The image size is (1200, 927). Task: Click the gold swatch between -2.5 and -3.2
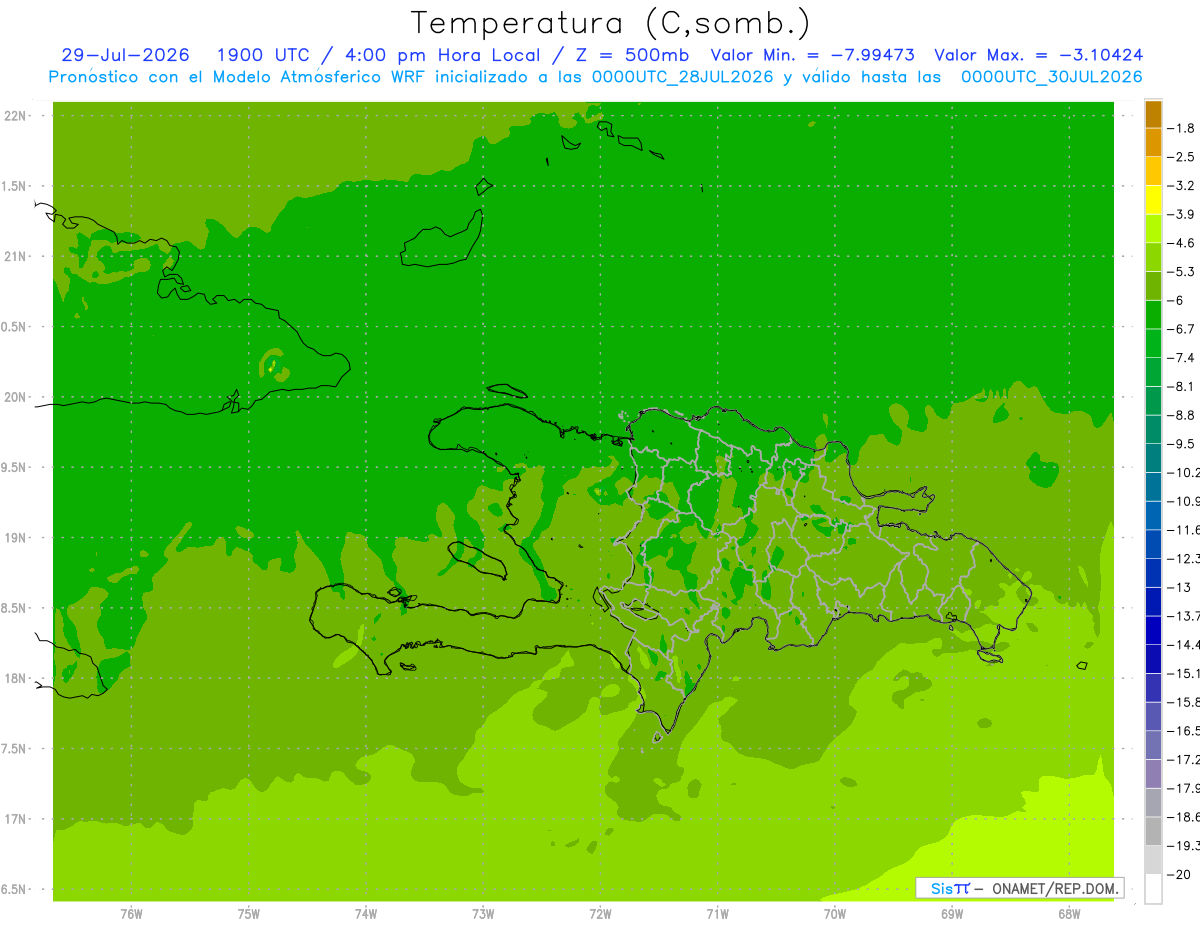[x=1153, y=171]
